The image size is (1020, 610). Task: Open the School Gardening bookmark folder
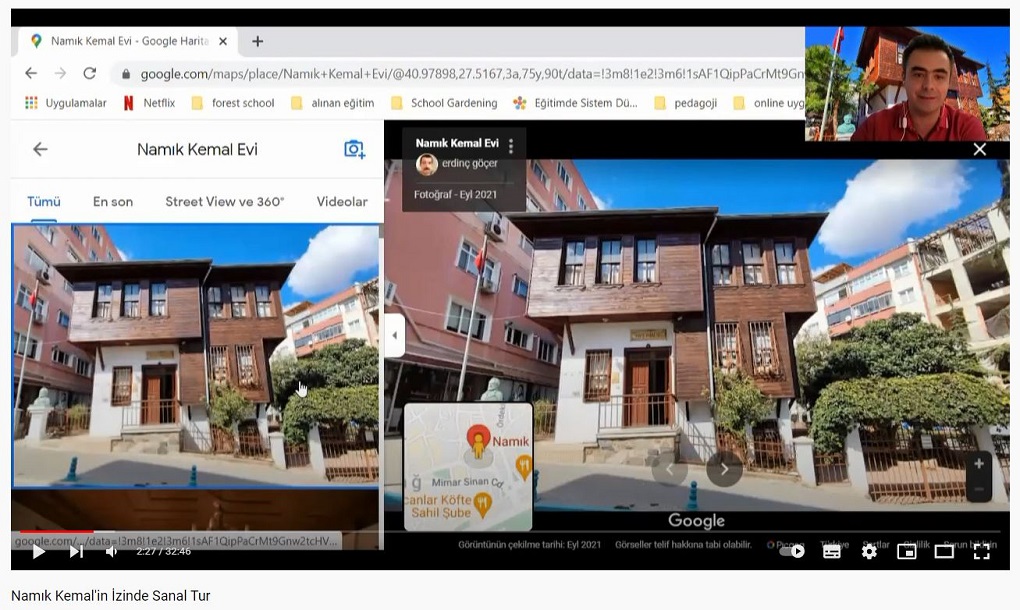click(444, 103)
